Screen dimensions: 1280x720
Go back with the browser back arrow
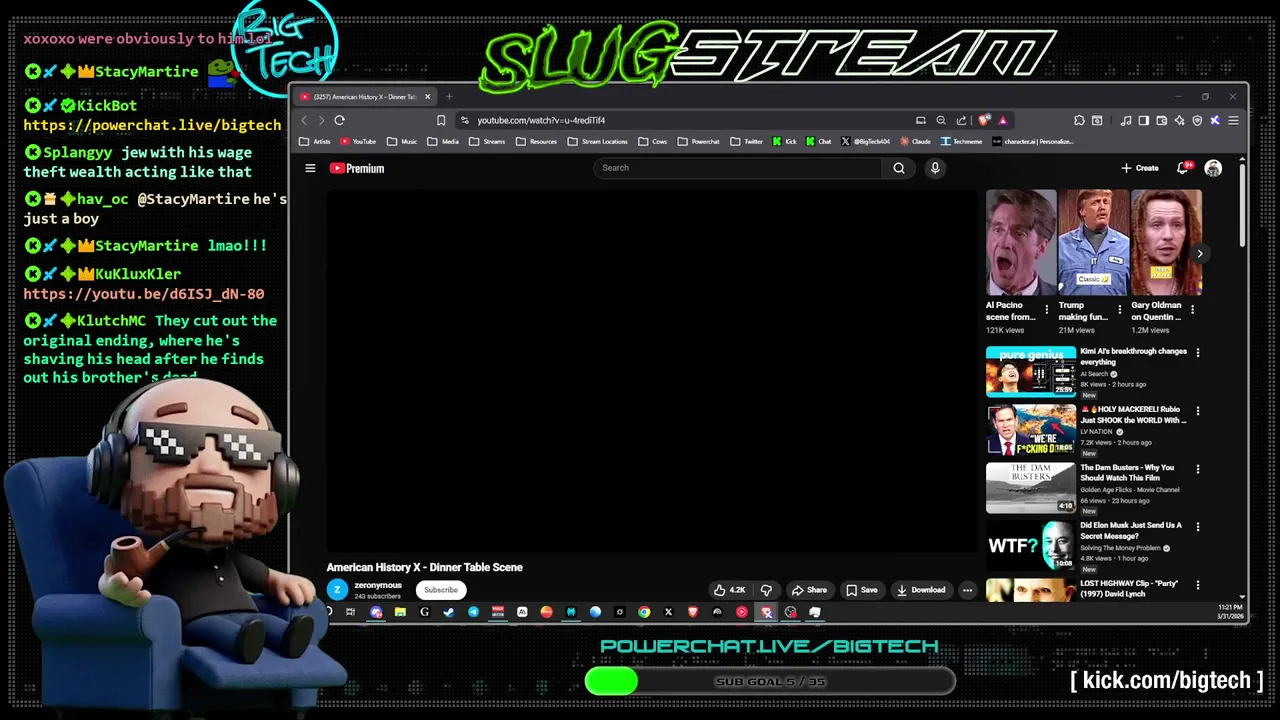(305, 120)
